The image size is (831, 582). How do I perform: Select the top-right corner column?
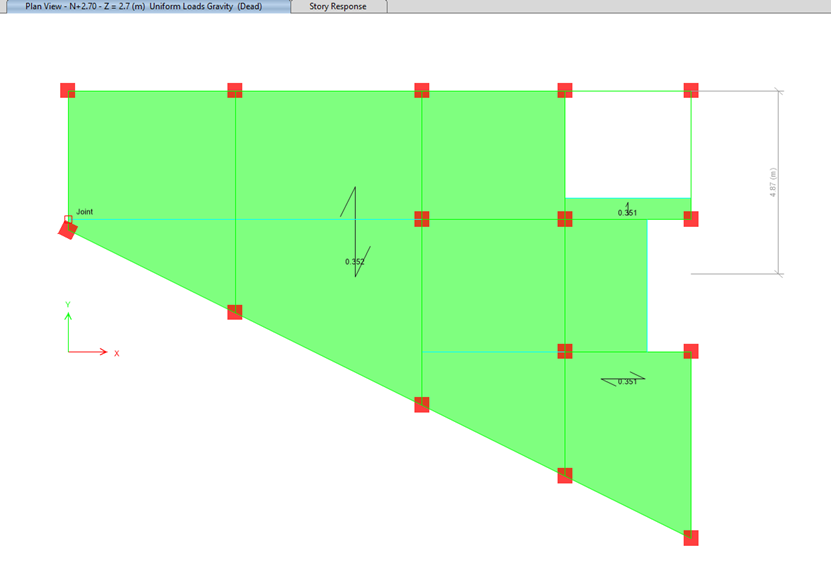click(690, 90)
